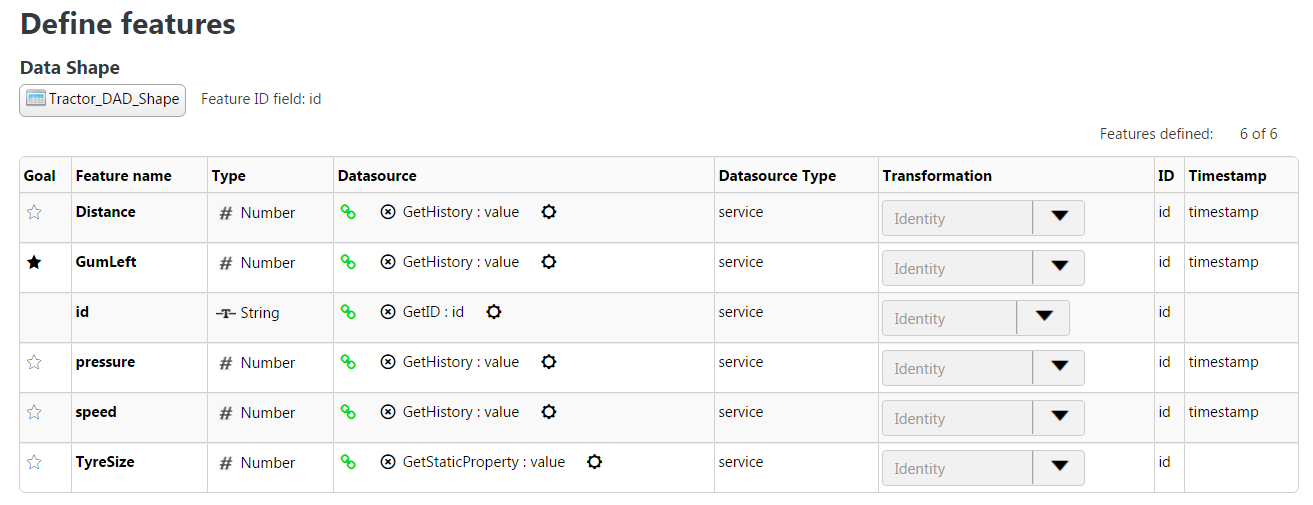Set Distance as the goal feature
The image size is (1313, 505).
pos(34,212)
